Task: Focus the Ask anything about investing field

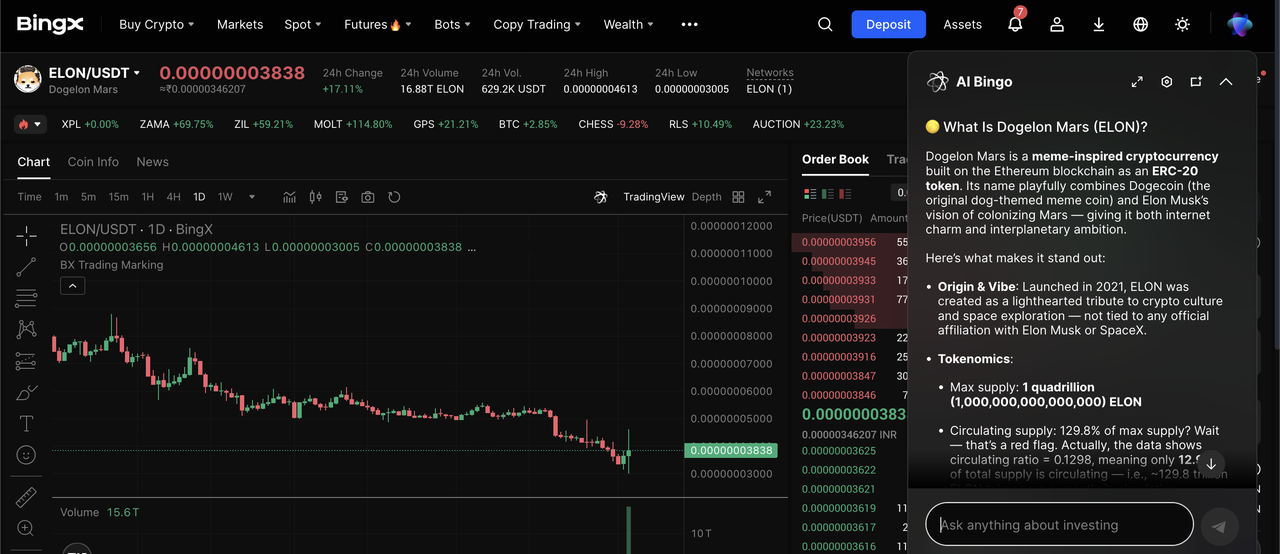Action: [1060, 525]
